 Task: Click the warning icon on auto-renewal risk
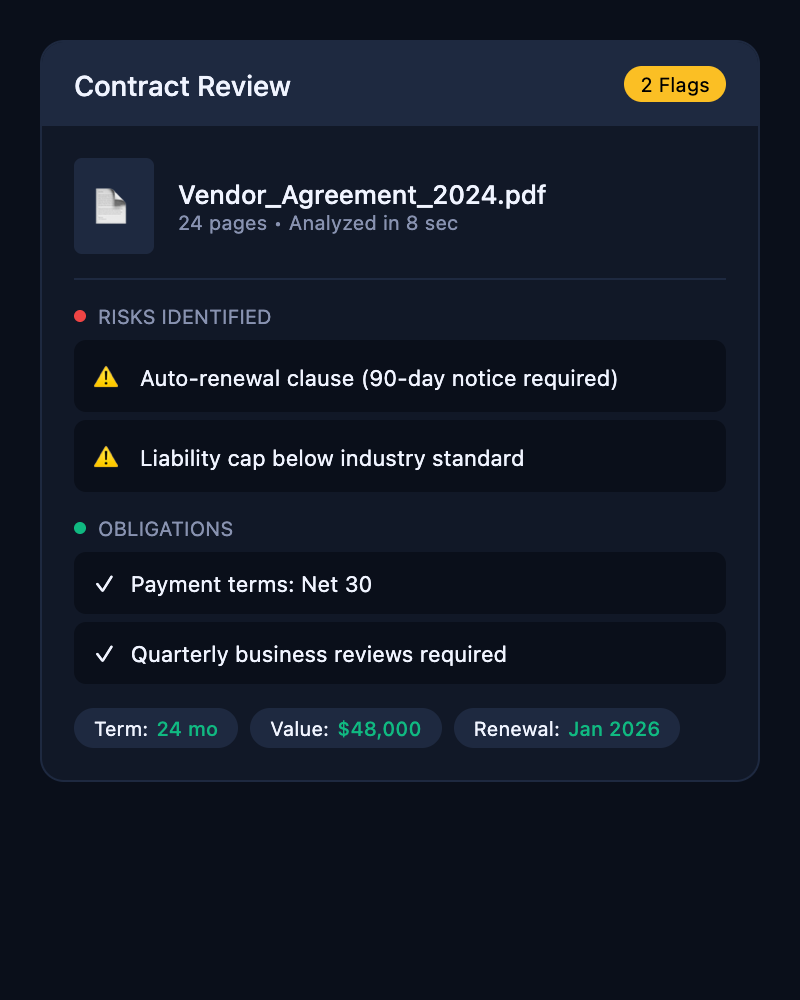(106, 377)
